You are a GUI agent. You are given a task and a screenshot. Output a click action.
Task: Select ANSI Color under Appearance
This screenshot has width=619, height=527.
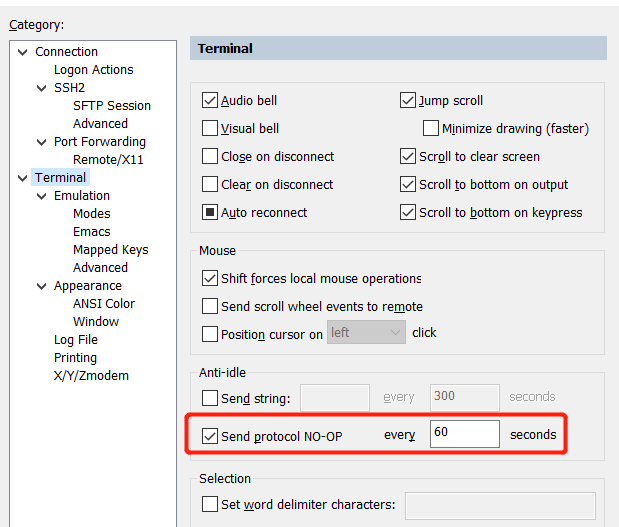(x=104, y=304)
